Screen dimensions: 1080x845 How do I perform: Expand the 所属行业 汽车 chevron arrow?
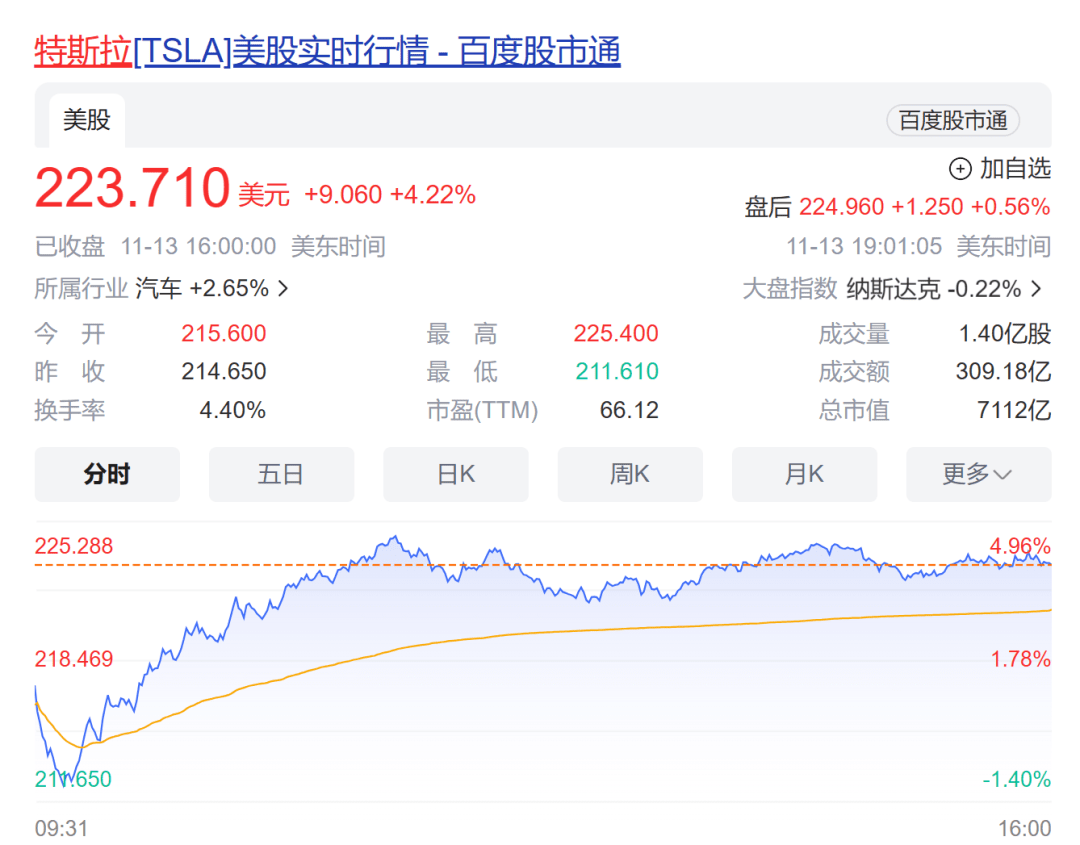click(x=283, y=289)
